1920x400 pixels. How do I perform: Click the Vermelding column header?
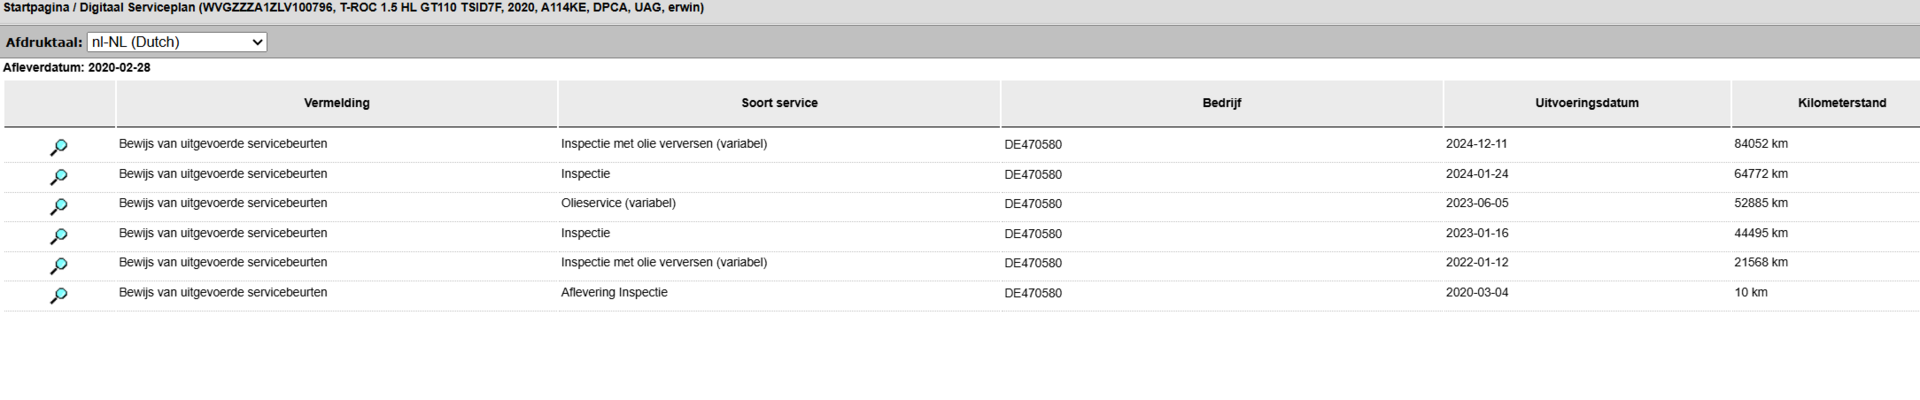337,103
